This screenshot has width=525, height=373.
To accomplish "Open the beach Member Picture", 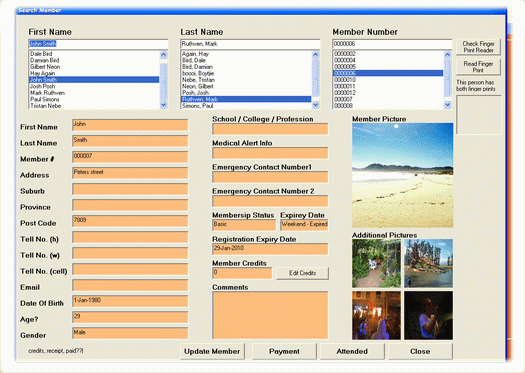I will [x=402, y=175].
